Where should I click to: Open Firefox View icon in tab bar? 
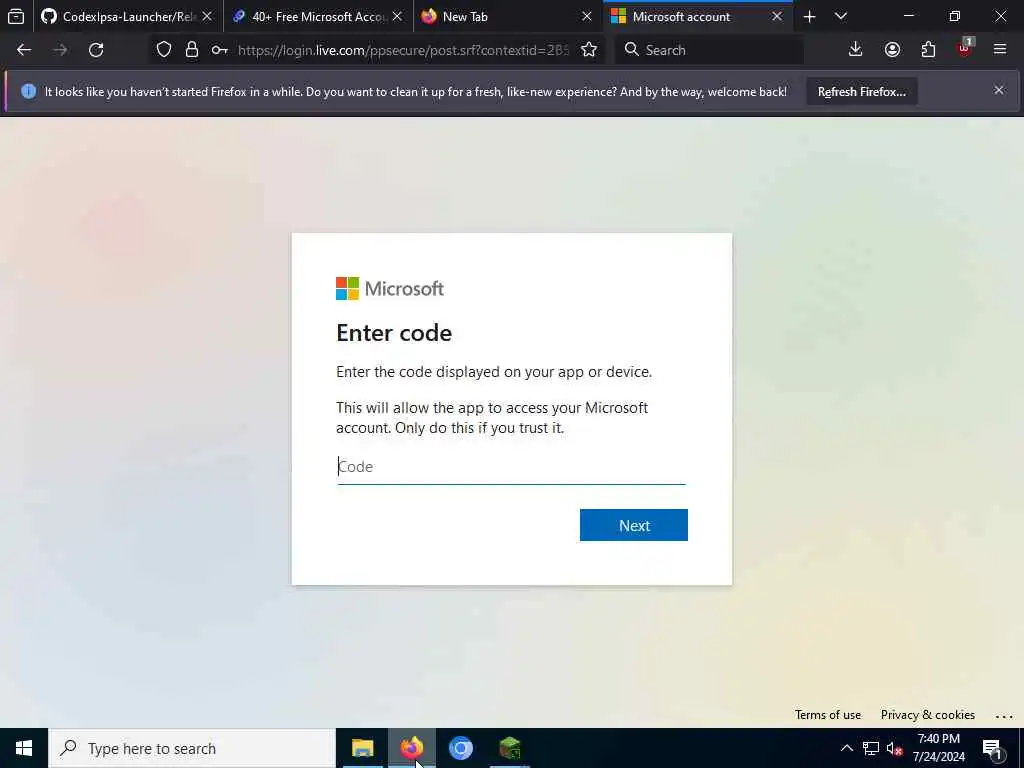click(x=16, y=16)
